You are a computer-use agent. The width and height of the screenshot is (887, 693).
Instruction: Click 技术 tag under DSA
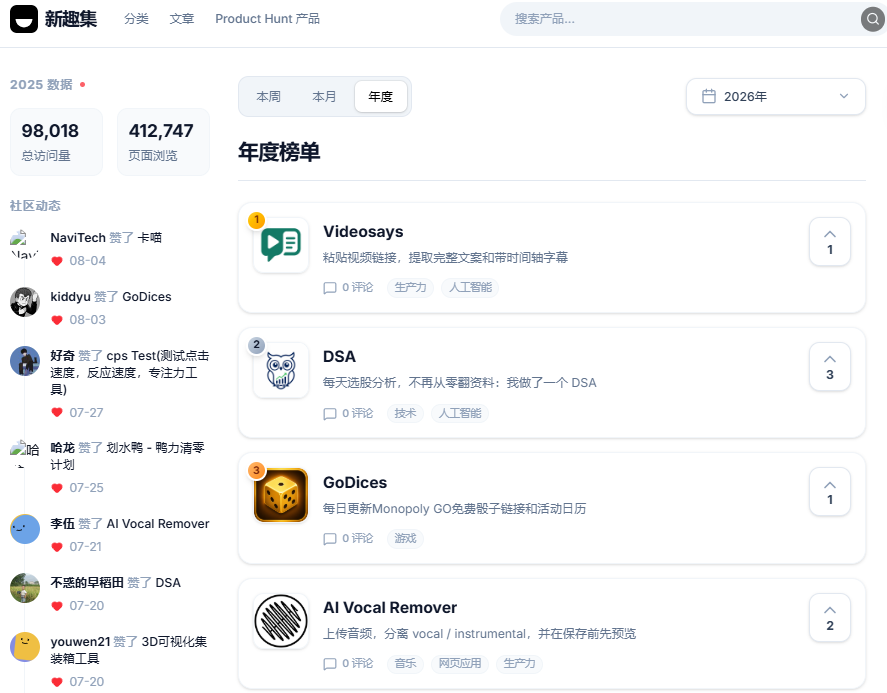click(405, 414)
